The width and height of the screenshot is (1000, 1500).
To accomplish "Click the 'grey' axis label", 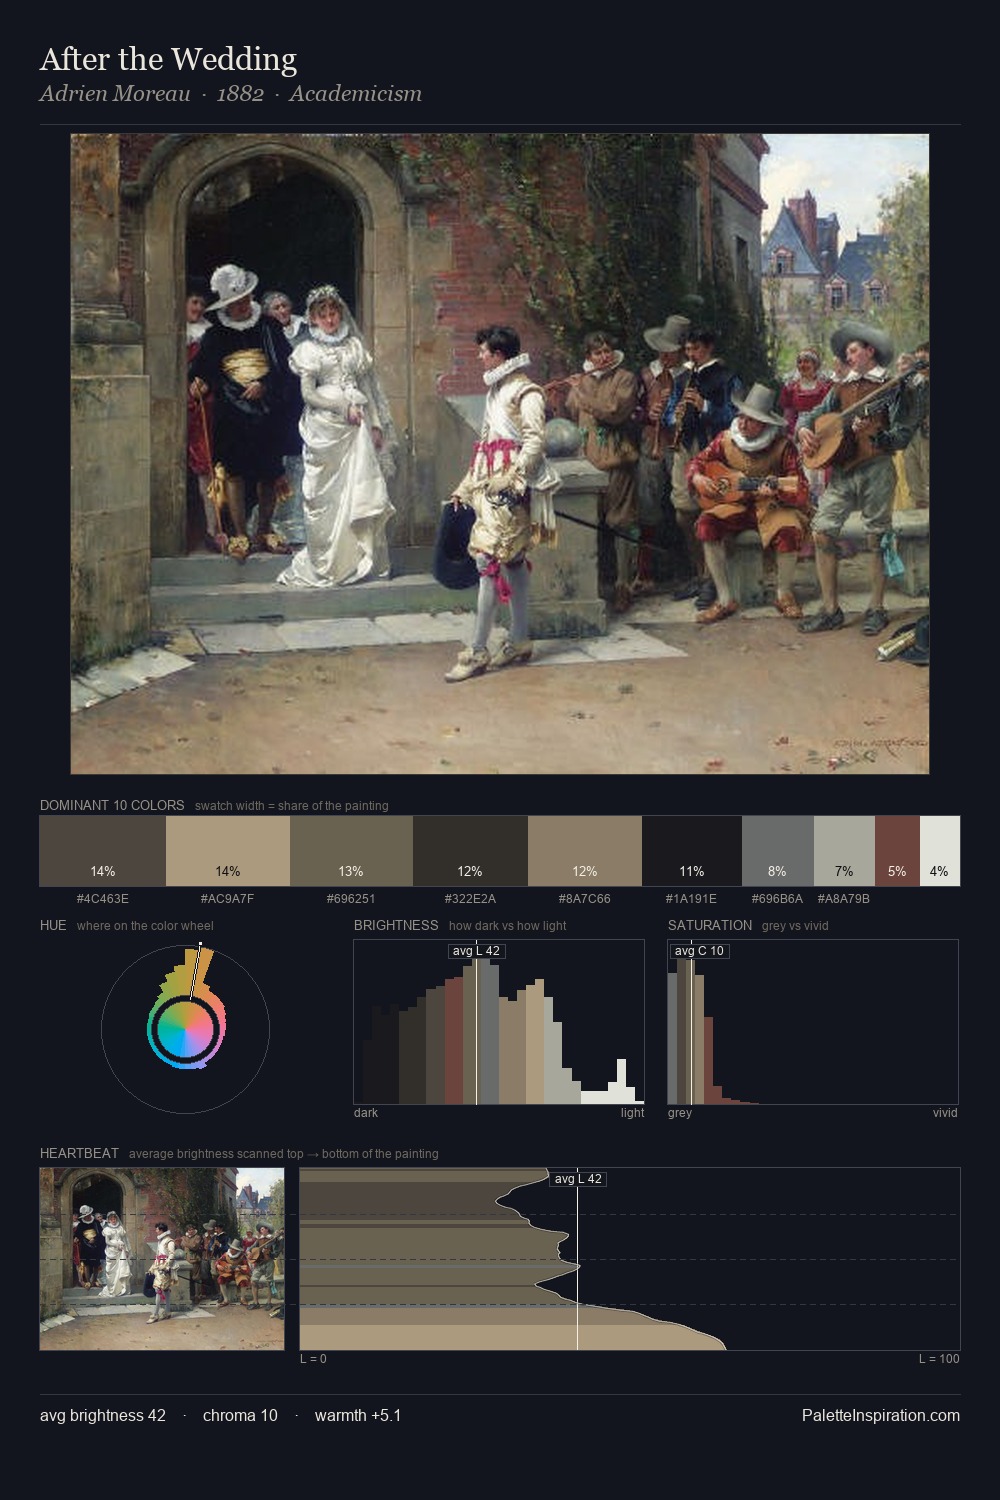I will pos(680,1113).
